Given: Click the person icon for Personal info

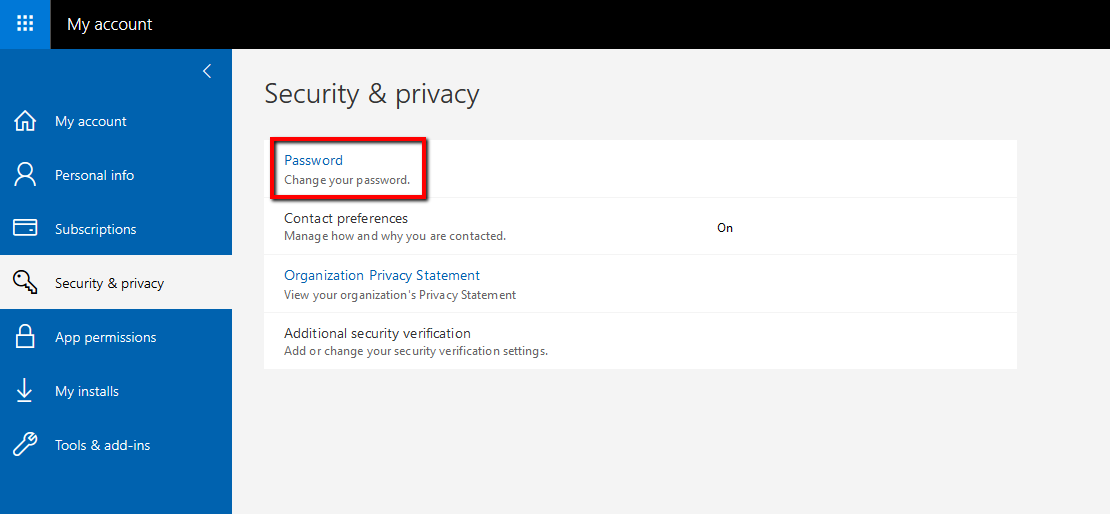Looking at the screenshot, I should pos(25,175).
